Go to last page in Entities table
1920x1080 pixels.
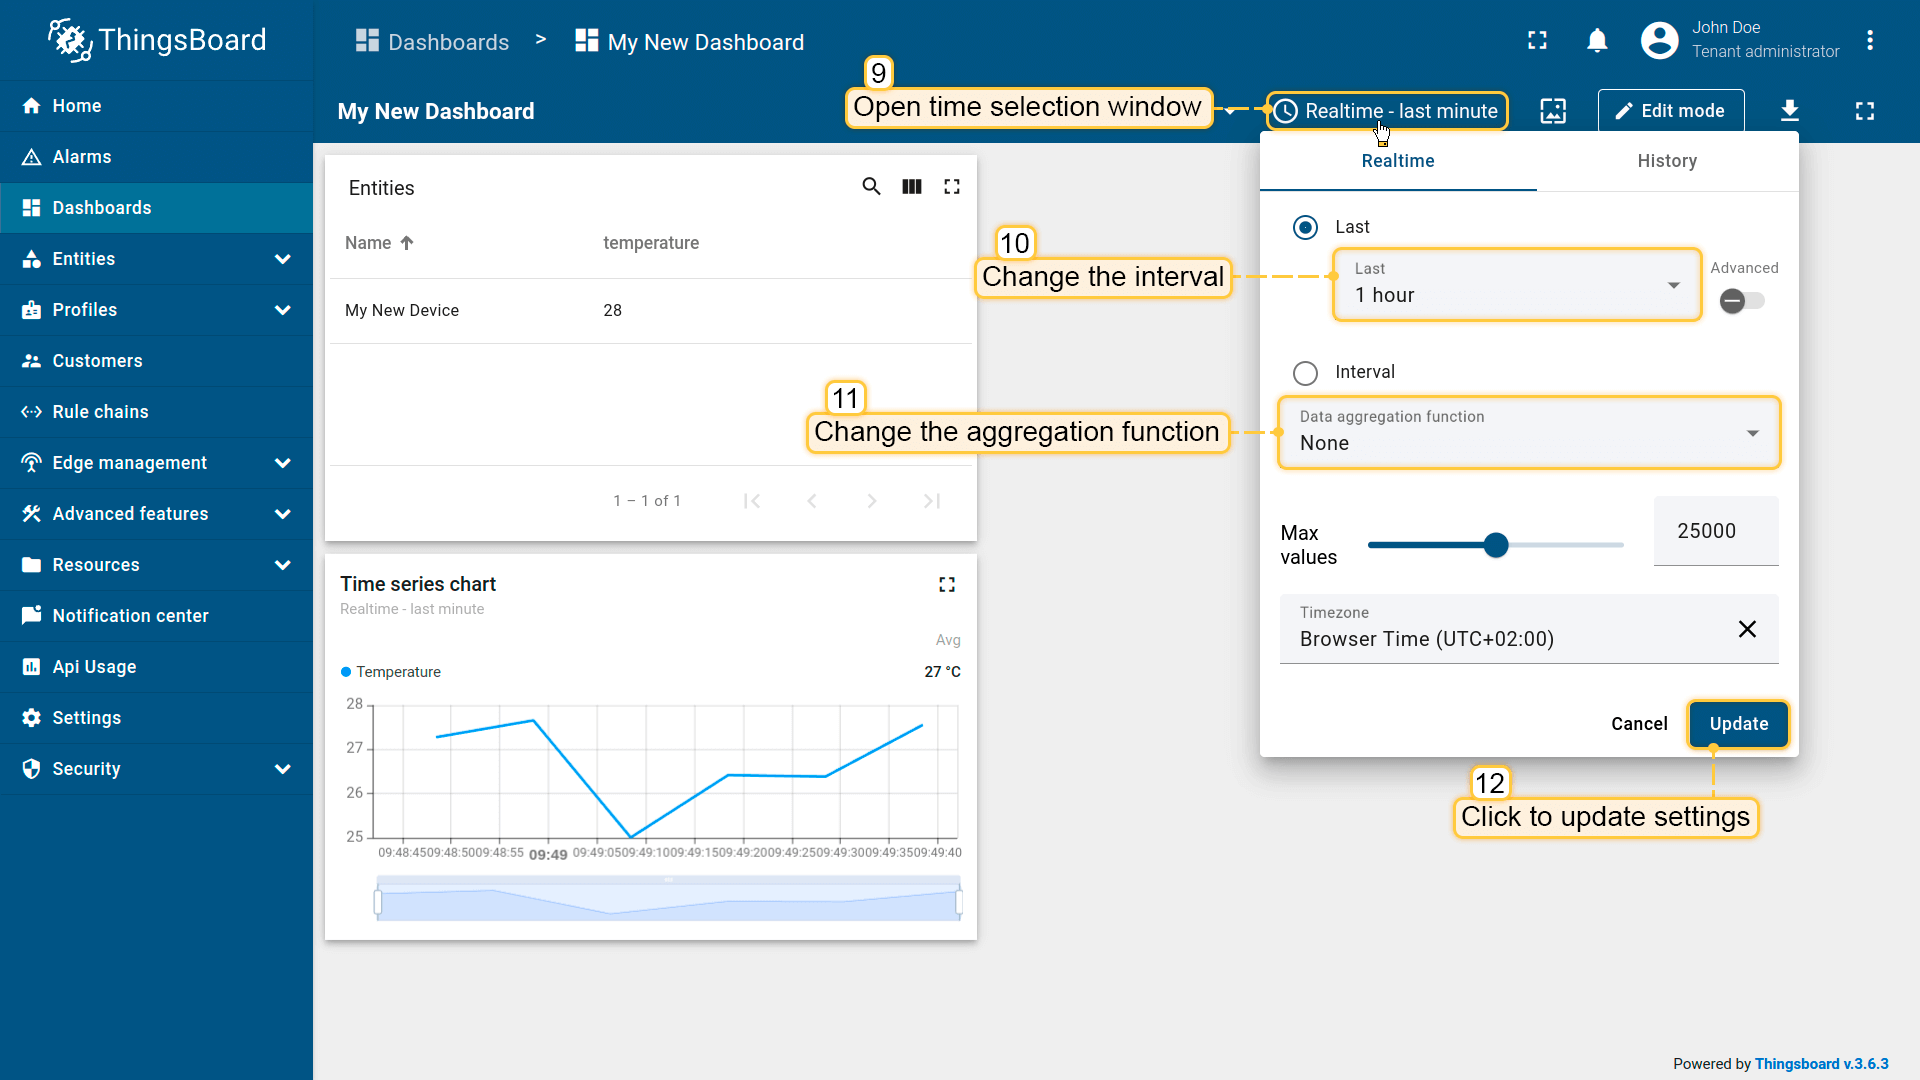pos(932,501)
